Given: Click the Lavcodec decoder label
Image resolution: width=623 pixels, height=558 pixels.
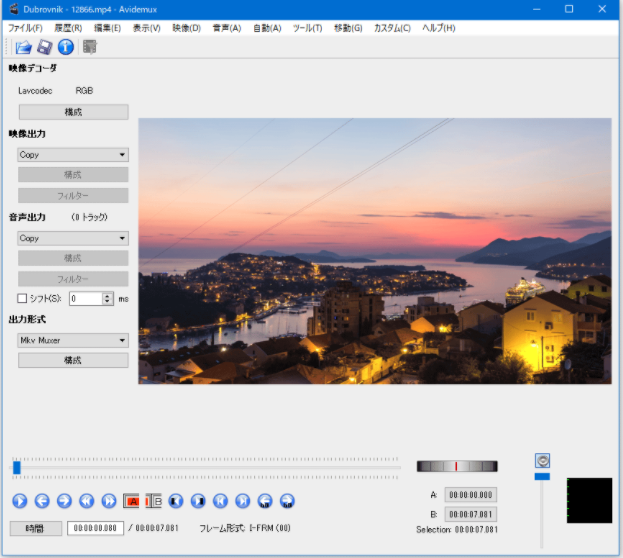Looking at the screenshot, I should point(35,91).
